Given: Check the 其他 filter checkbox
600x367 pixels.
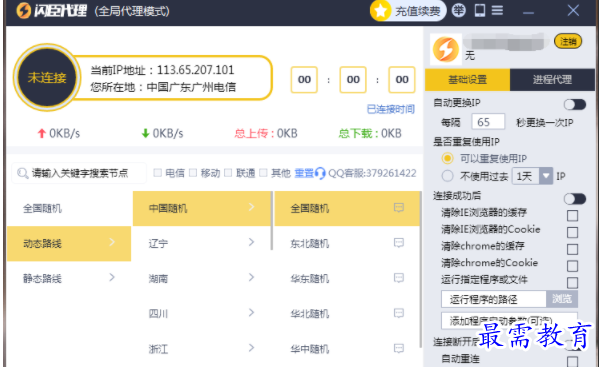Looking at the screenshot, I should point(263,173).
